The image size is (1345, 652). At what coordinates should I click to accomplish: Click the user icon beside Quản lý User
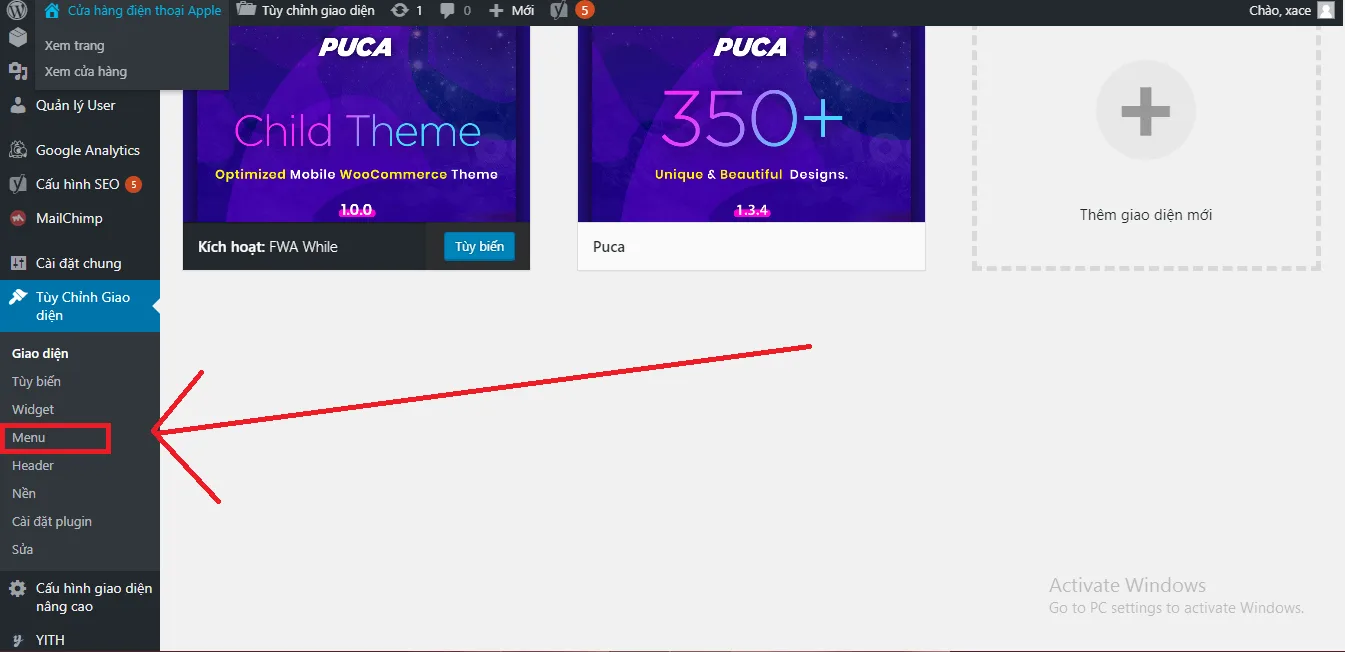click(x=17, y=105)
